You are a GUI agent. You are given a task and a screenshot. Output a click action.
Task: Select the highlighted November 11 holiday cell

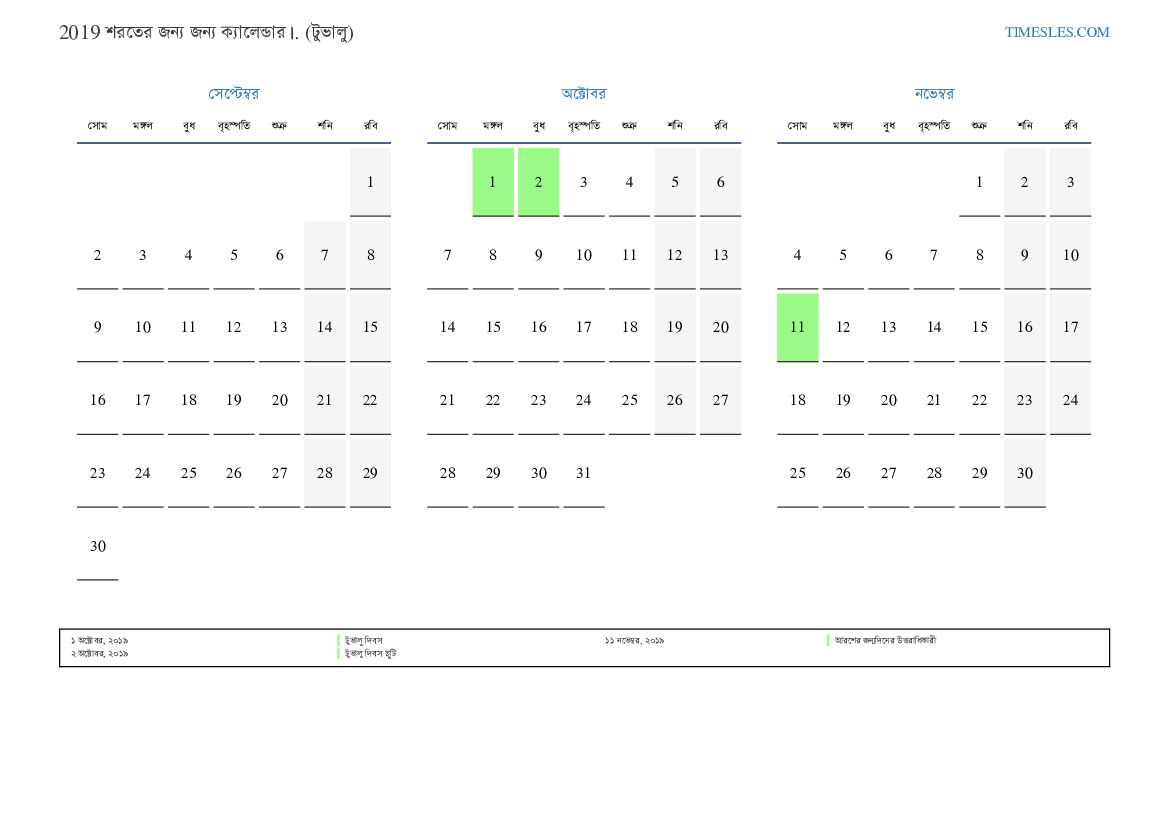pyautogui.click(x=798, y=327)
